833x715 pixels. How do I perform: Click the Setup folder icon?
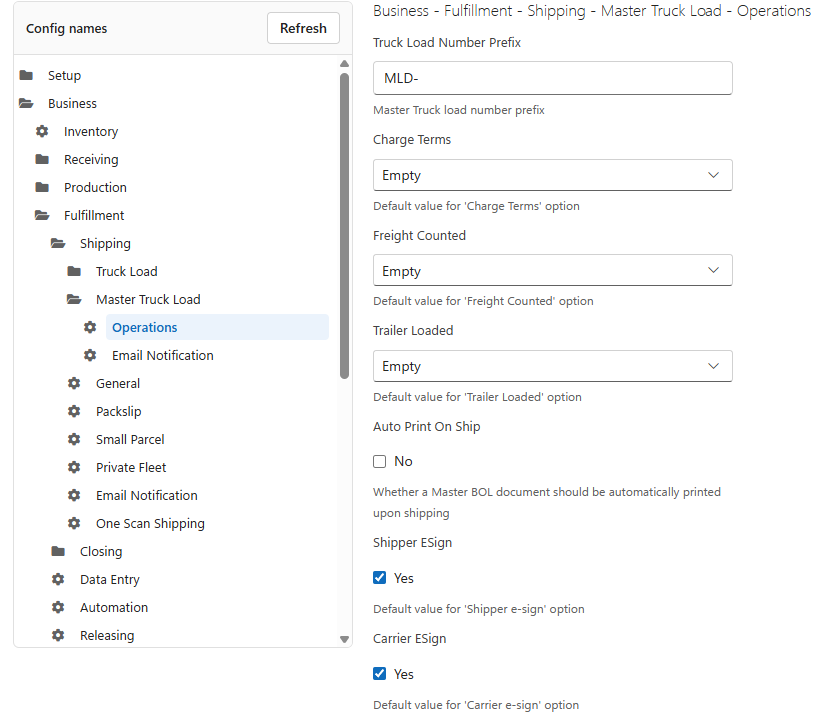[x=26, y=75]
